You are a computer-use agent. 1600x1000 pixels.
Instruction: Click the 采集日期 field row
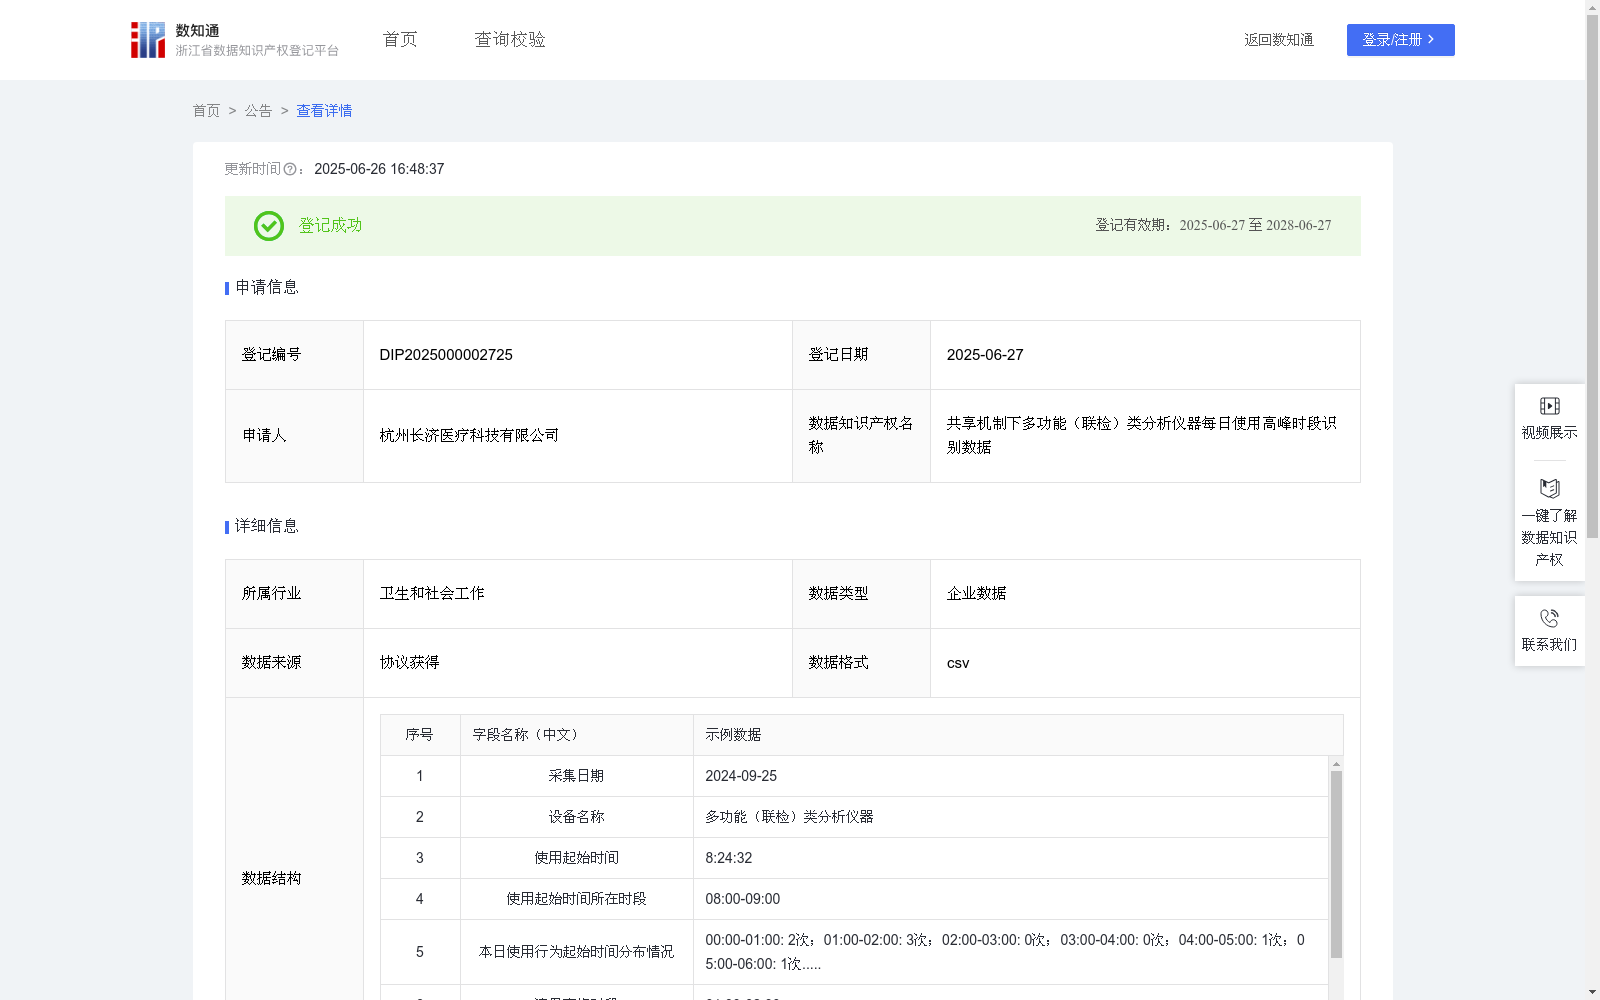[854, 776]
